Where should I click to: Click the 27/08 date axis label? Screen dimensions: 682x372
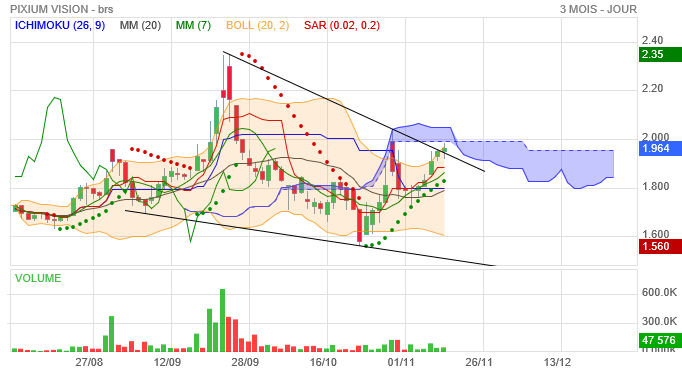(x=89, y=362)
